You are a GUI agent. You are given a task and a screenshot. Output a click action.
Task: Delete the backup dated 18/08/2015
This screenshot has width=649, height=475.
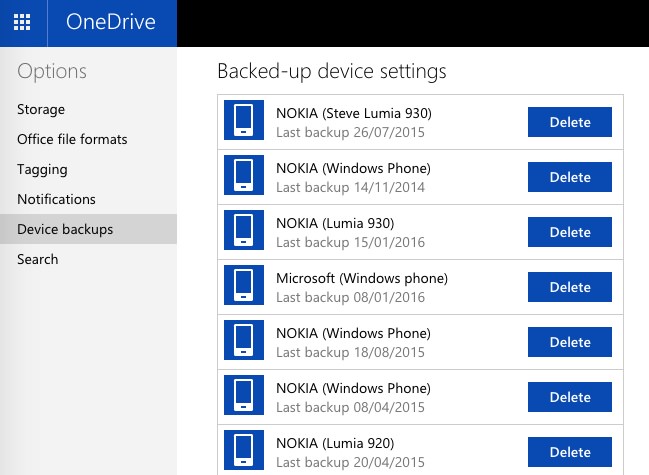point(570,342)
